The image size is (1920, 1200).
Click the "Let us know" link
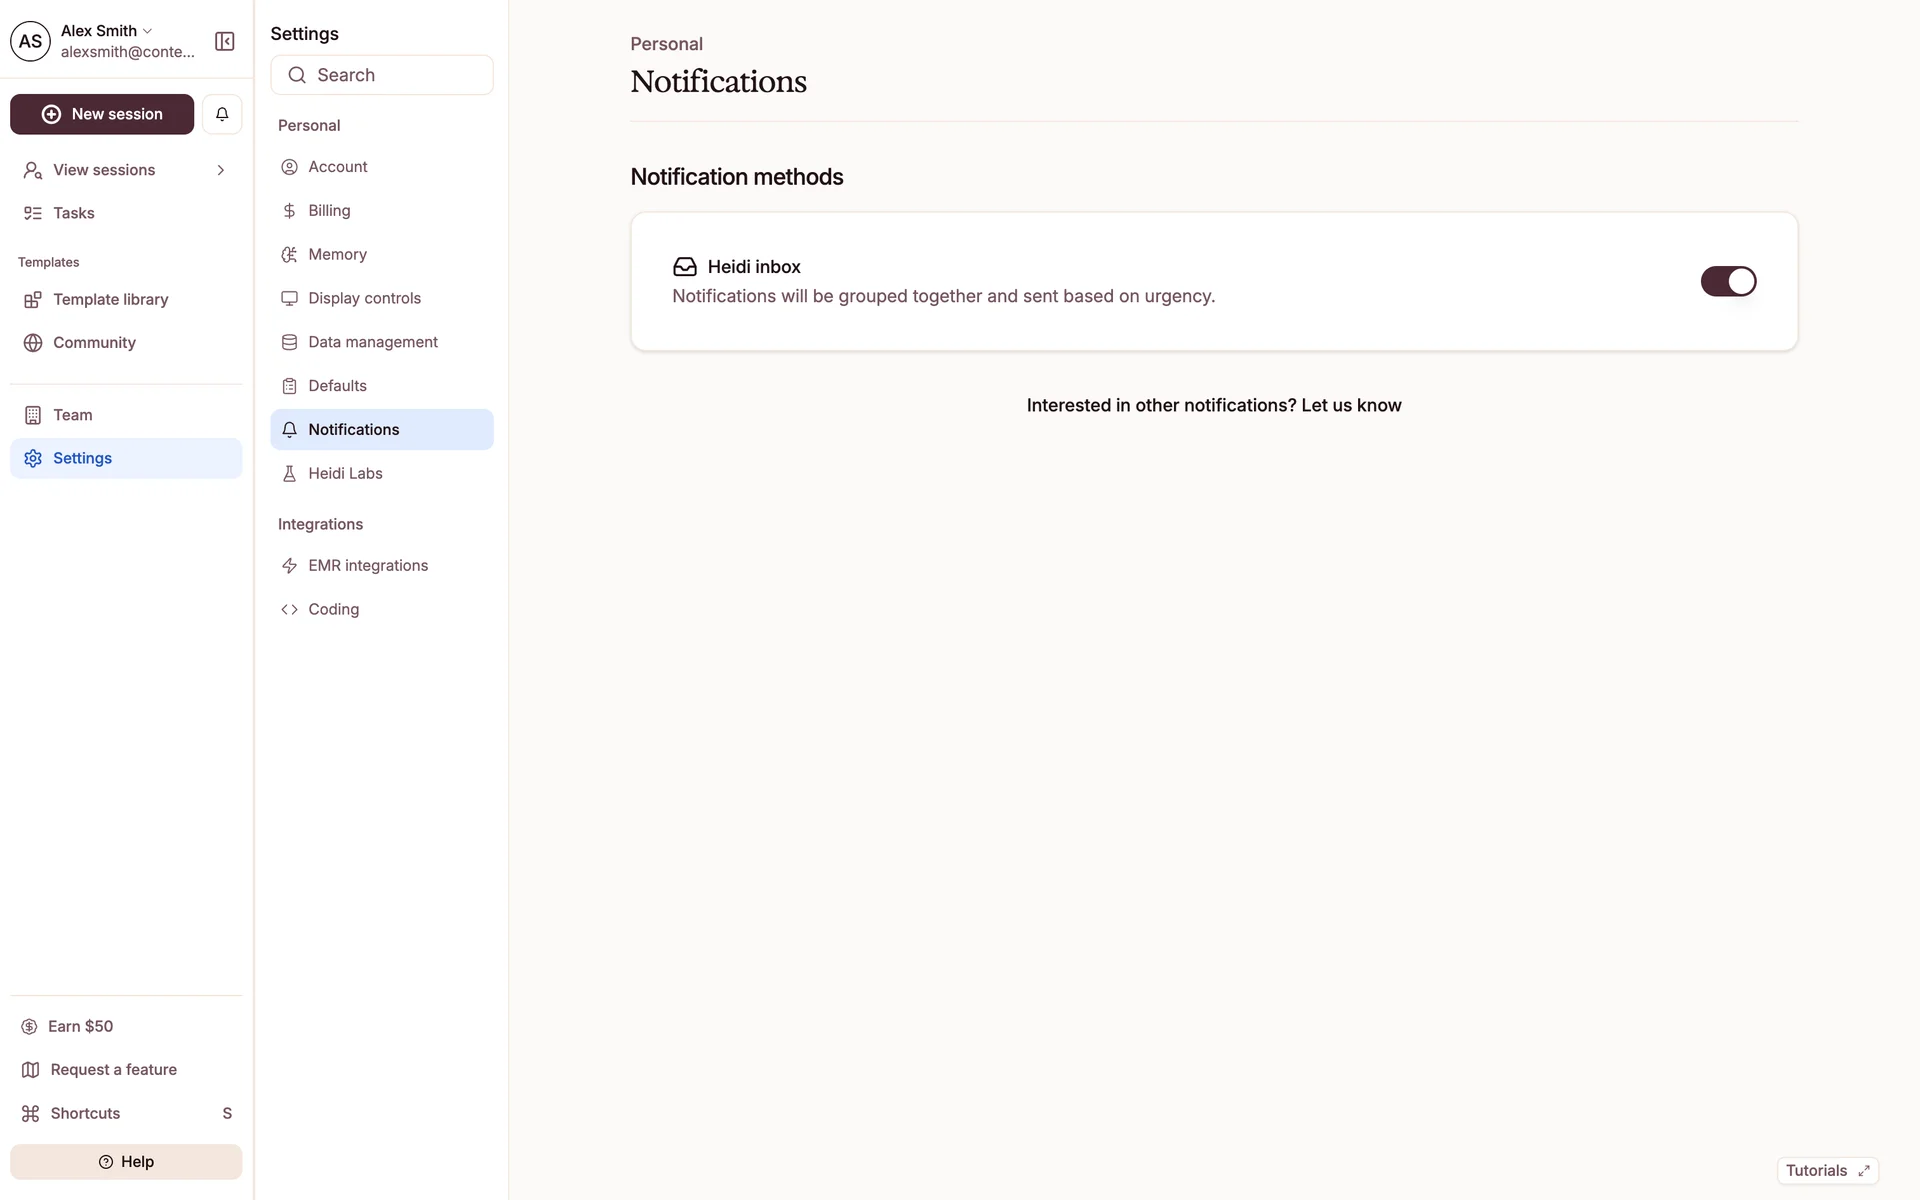1350,405
